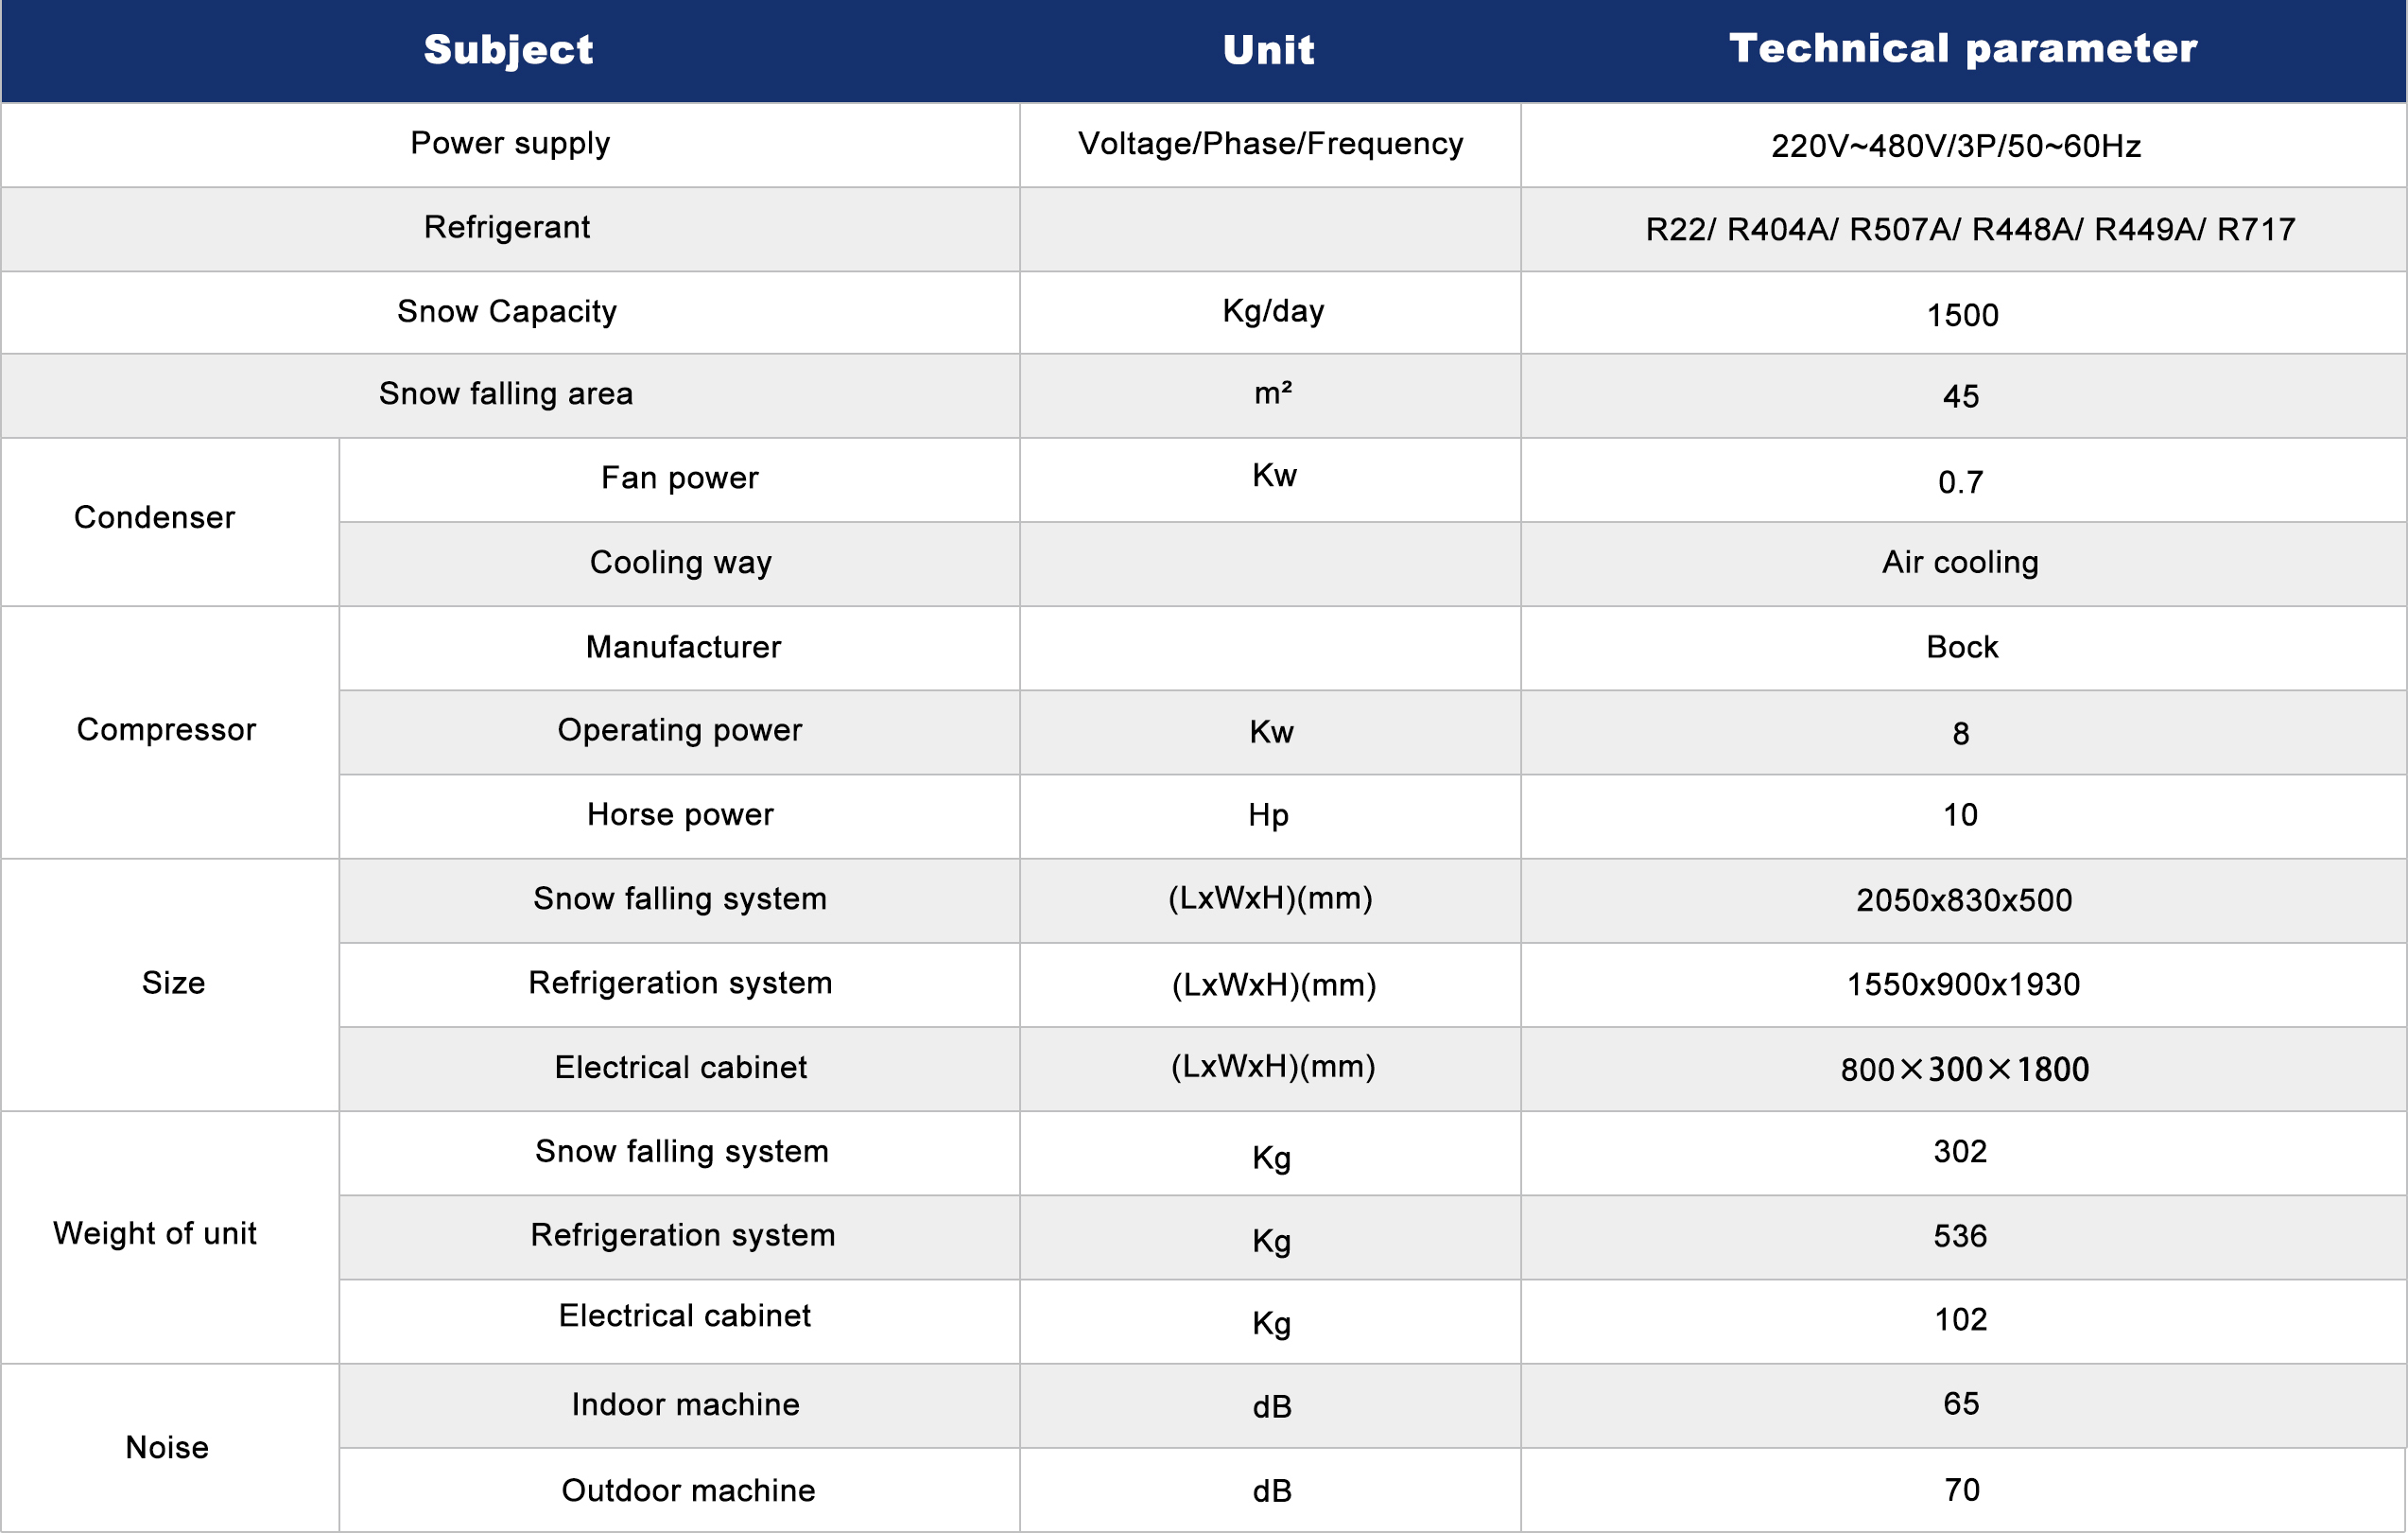The width and height of the screenshot is (2408, 1533).
Task: Select the Horse power row label
Action: [x=680, y=815]
